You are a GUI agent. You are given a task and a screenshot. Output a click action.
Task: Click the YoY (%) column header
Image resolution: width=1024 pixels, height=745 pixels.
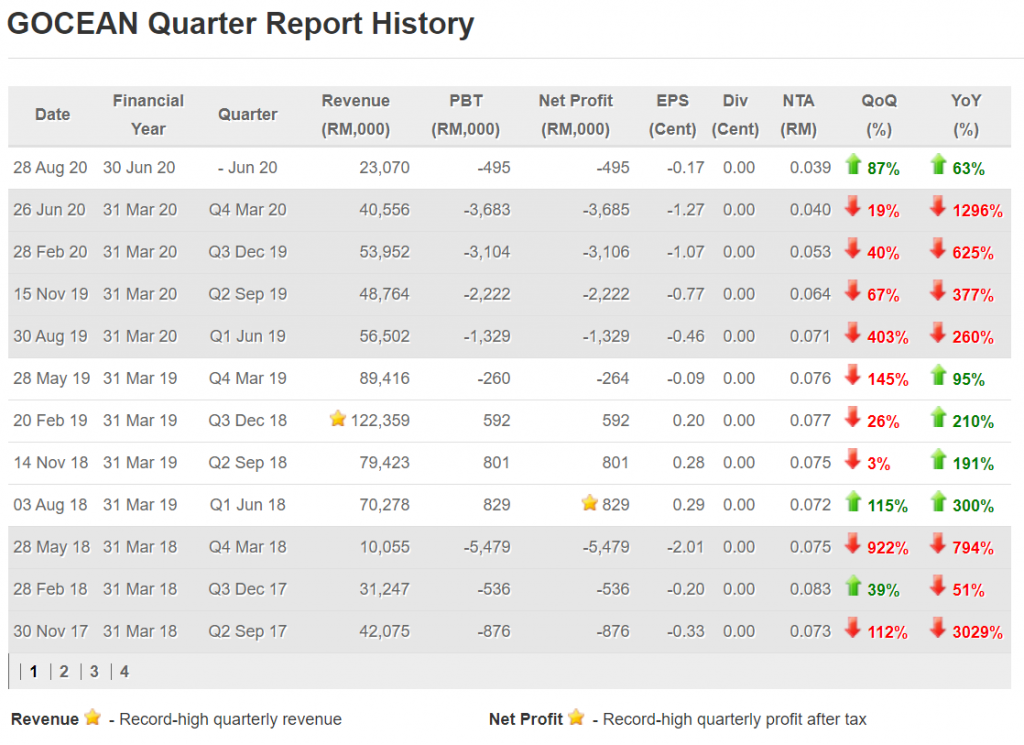pyautogui.click(x=965, y=115)
